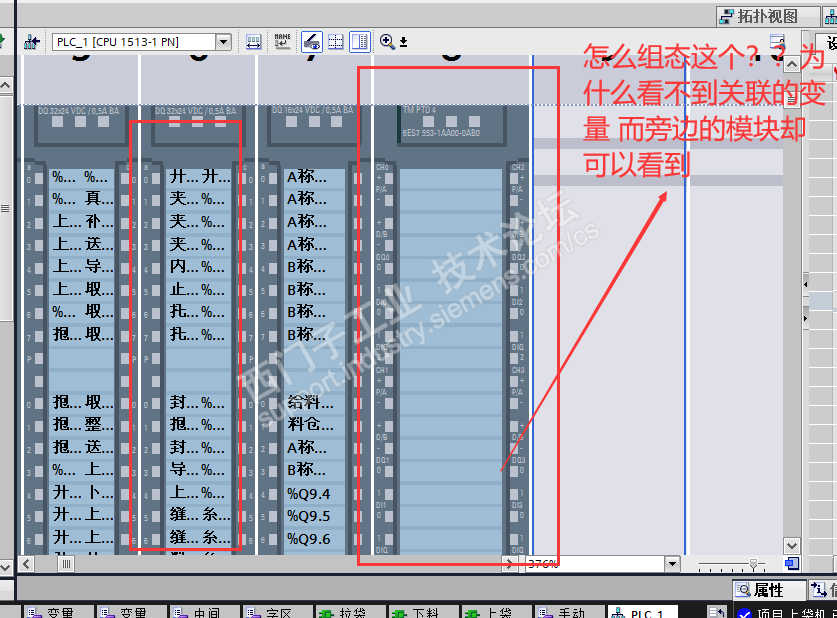The image size is (837, 618).
Task: Click the show module width icon
Action: coord(254,42)
